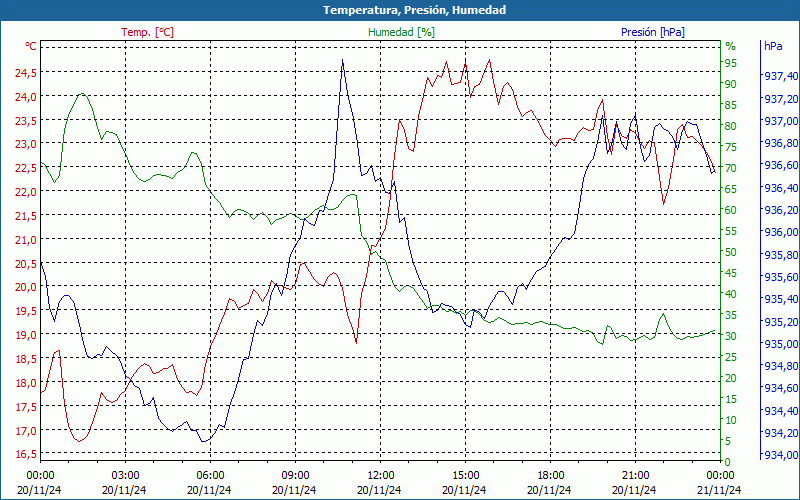Image resolution: width=800 pixels, height=500 pixels.
Task: Click the 936,00 pressure axis value
Action: pos(781,233)
